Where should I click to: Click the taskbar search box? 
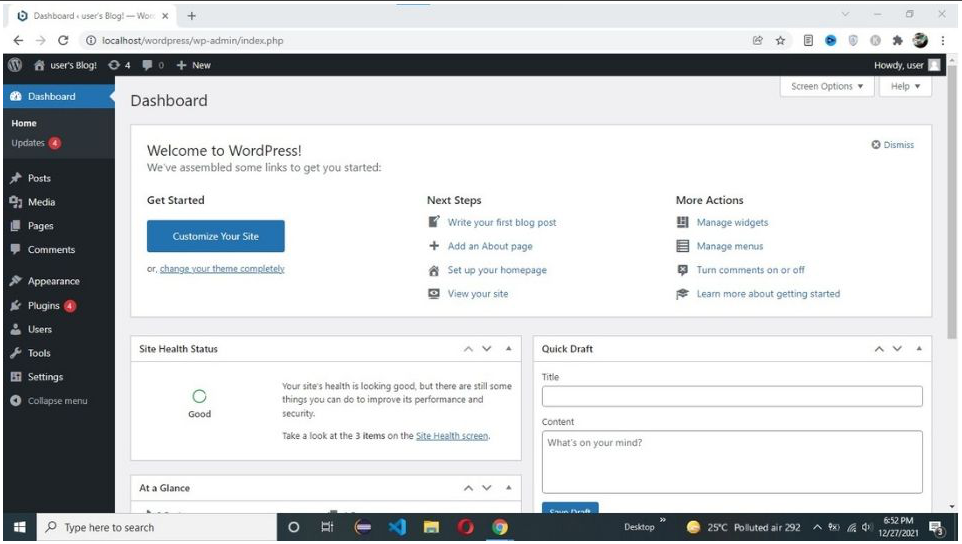156,527
